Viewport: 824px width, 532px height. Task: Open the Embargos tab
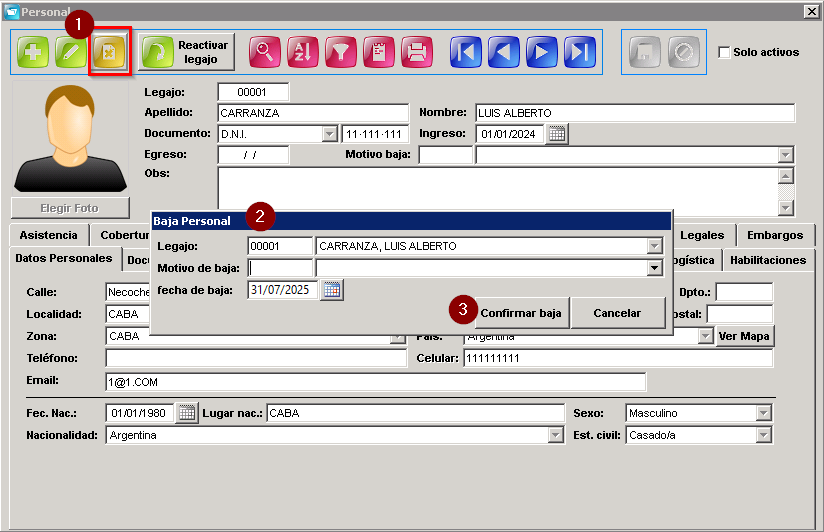point(775,235)
